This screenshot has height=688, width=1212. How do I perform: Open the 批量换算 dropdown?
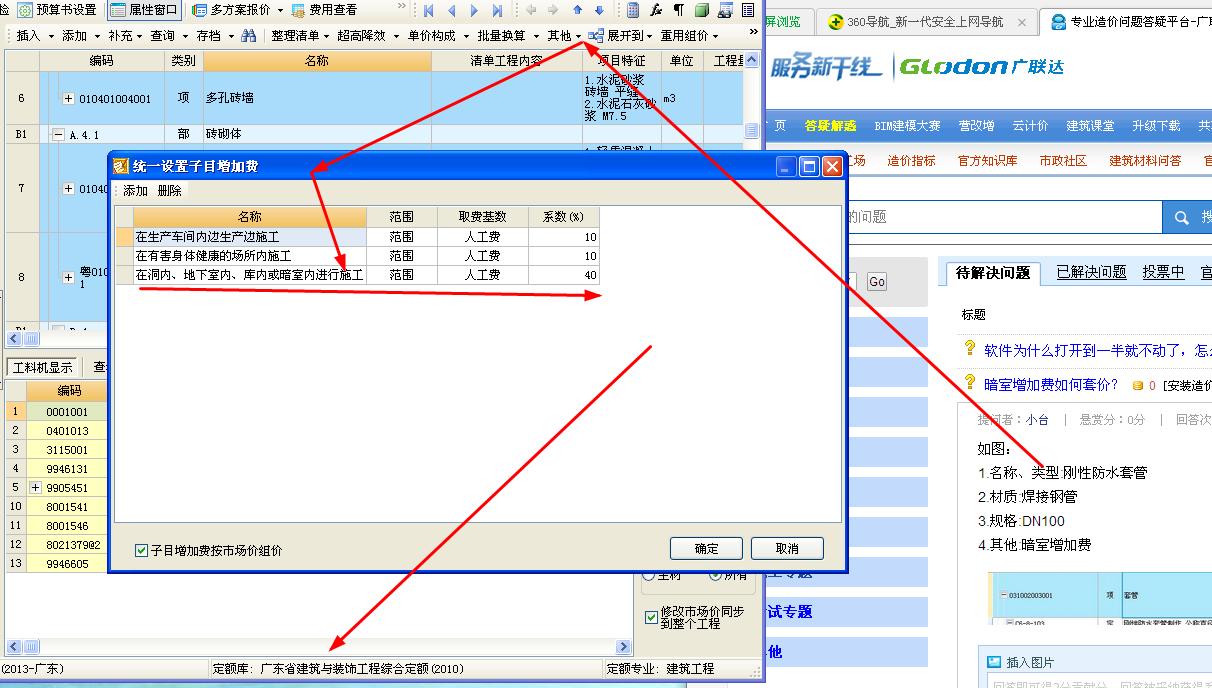(x=508, y=35)
